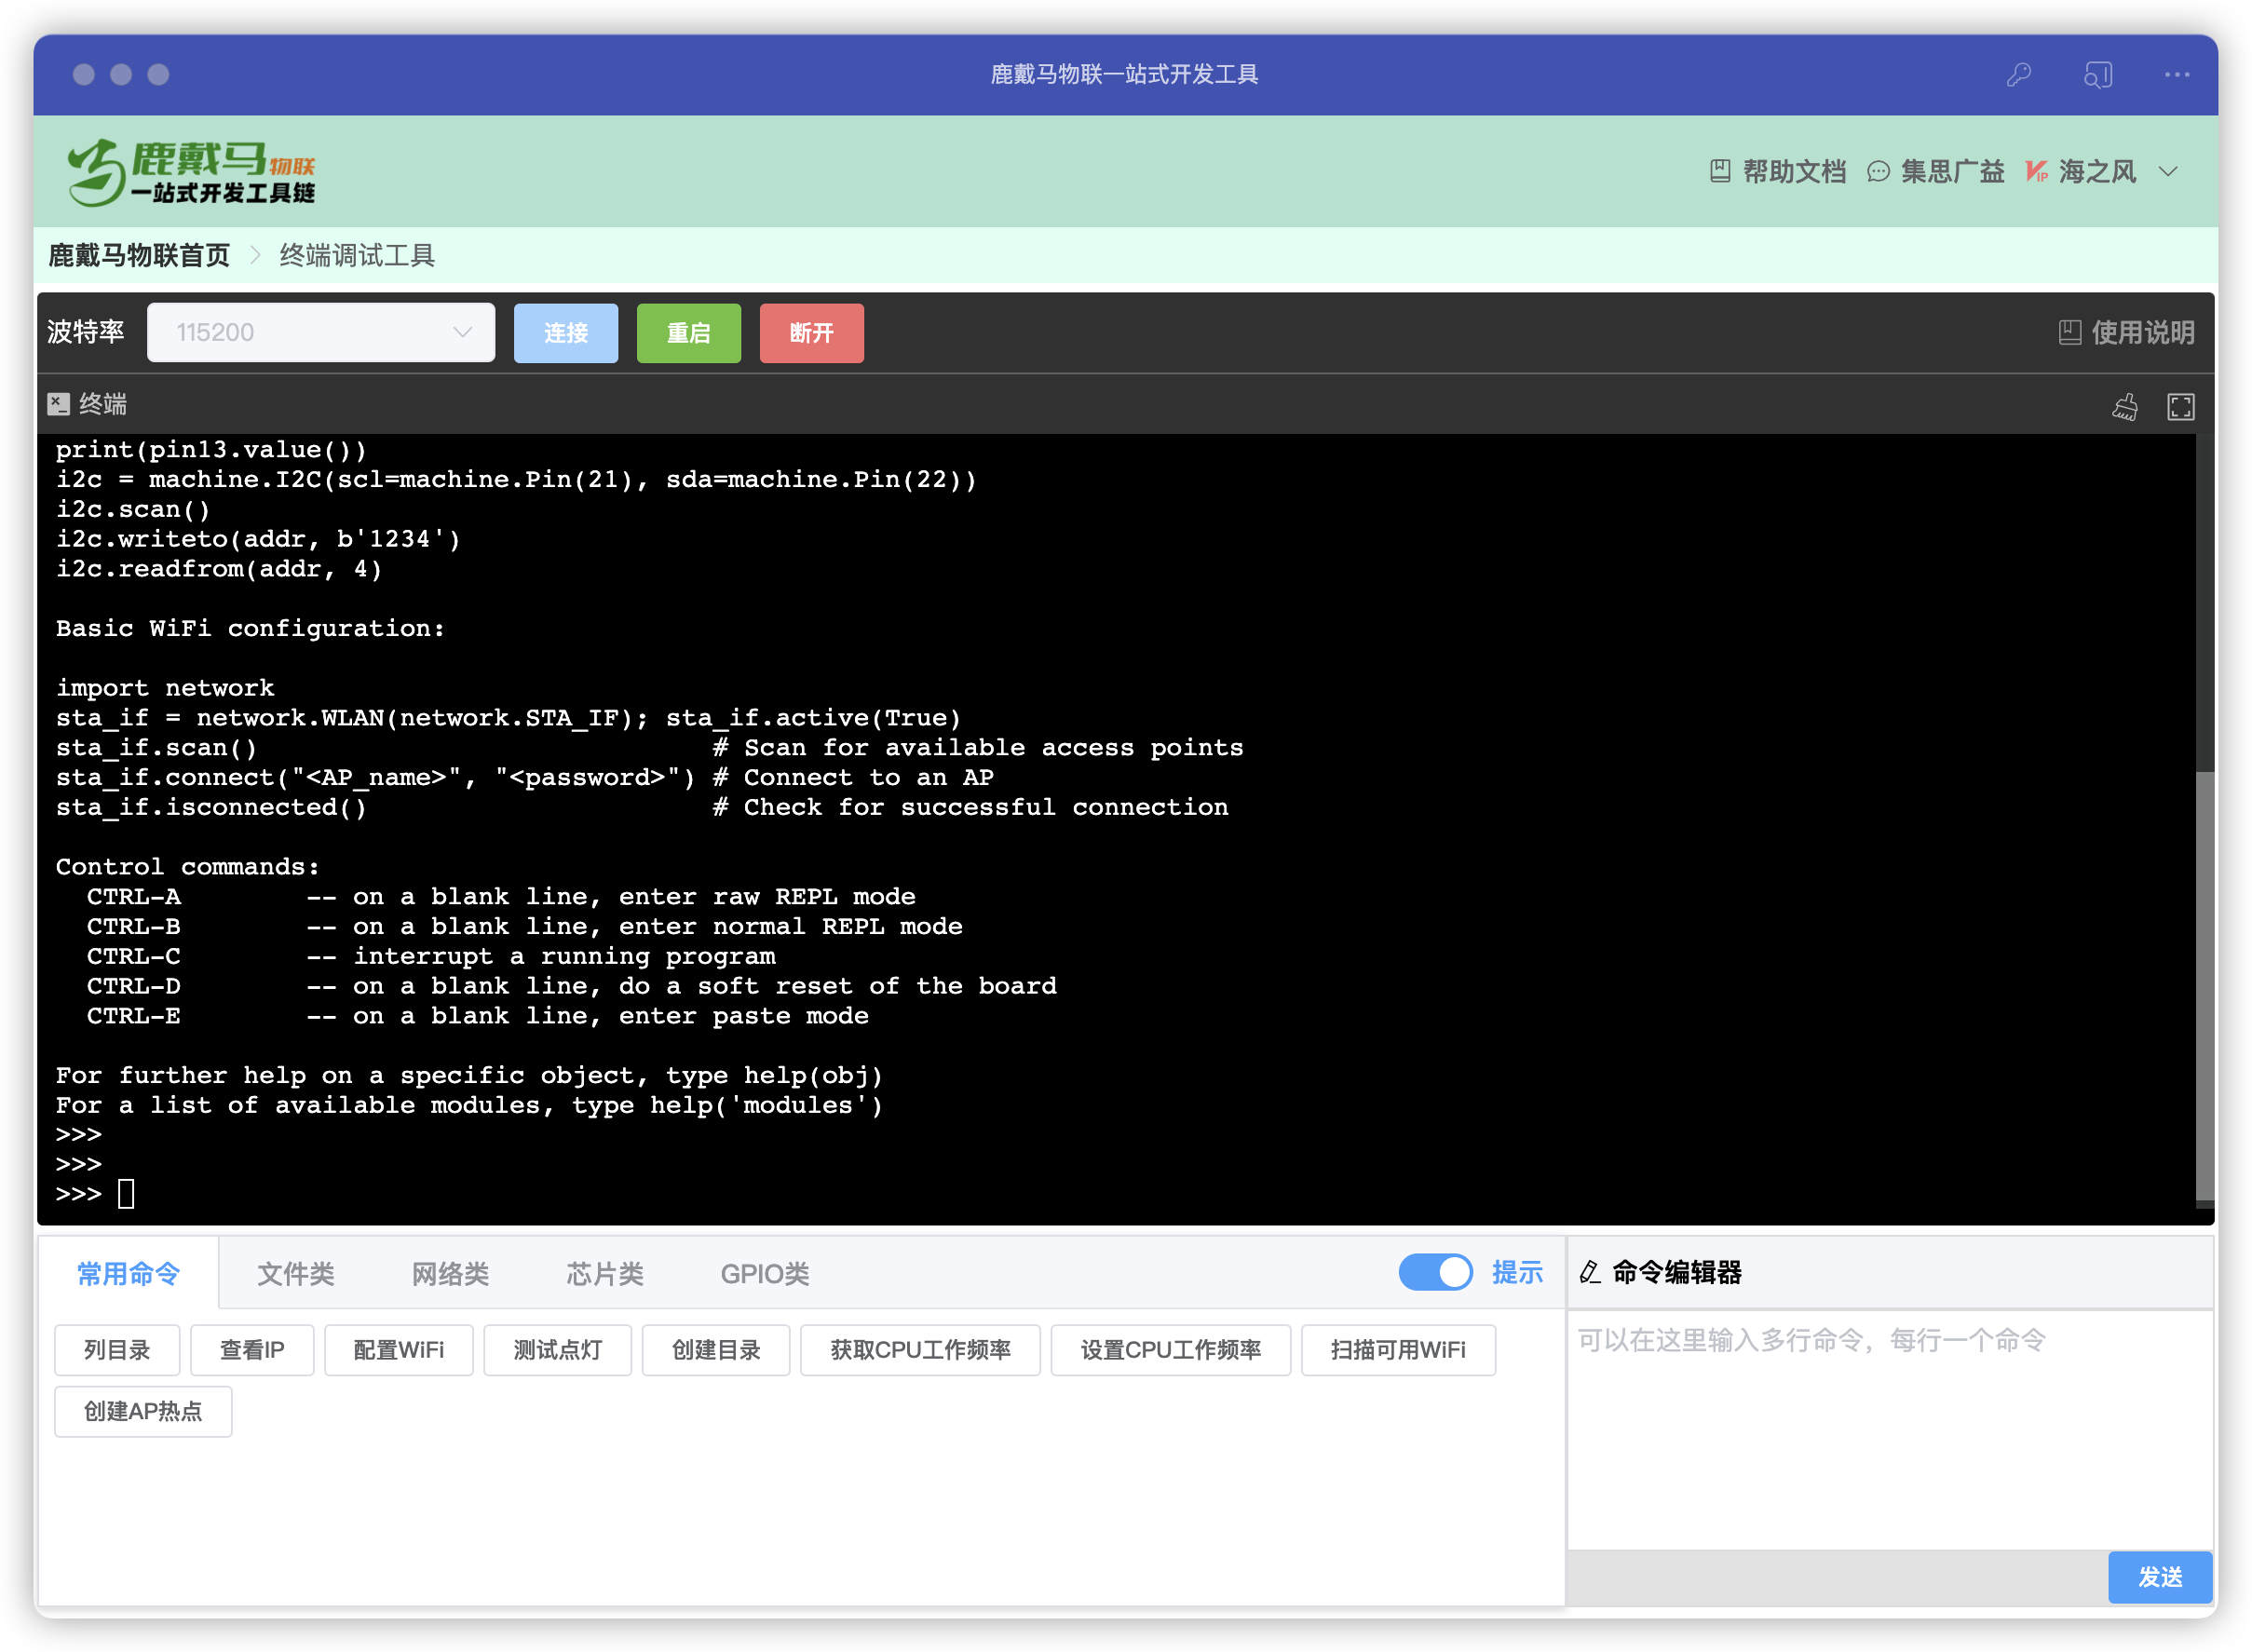Viewport: 2252px width, 1652px height.
Task: Open the 115200 baud rate dropdown
Action: [x=320, y=332]
